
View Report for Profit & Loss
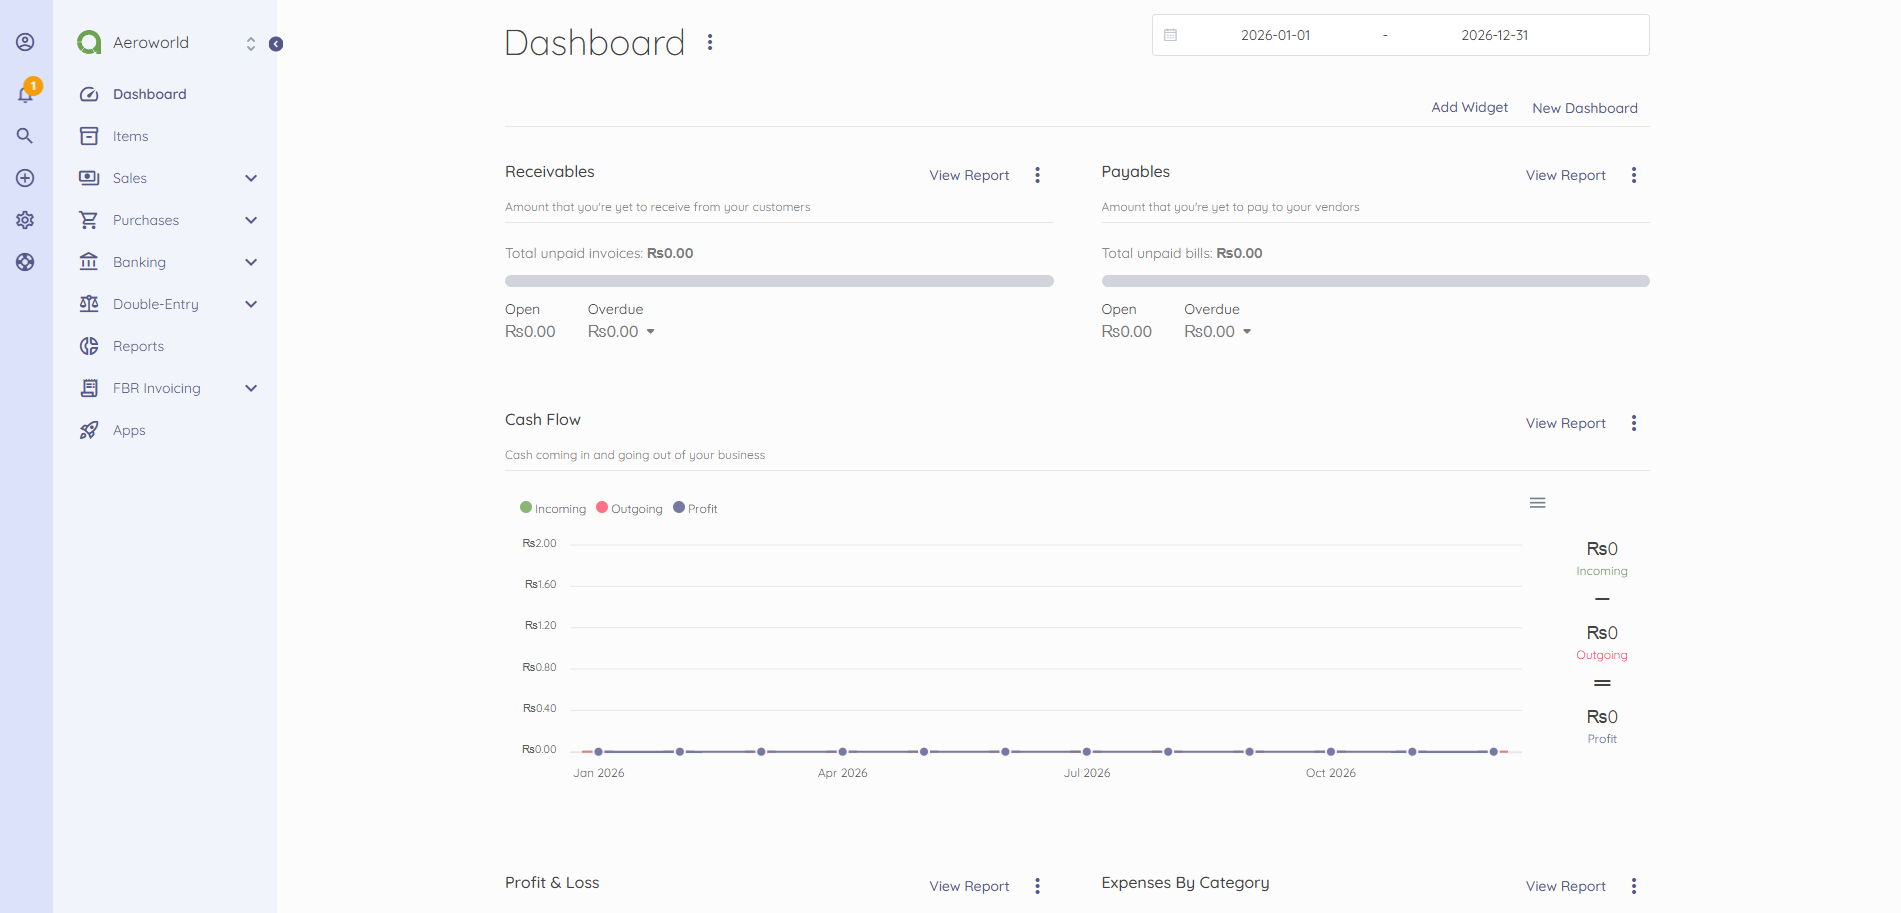[x=969, y=886]
